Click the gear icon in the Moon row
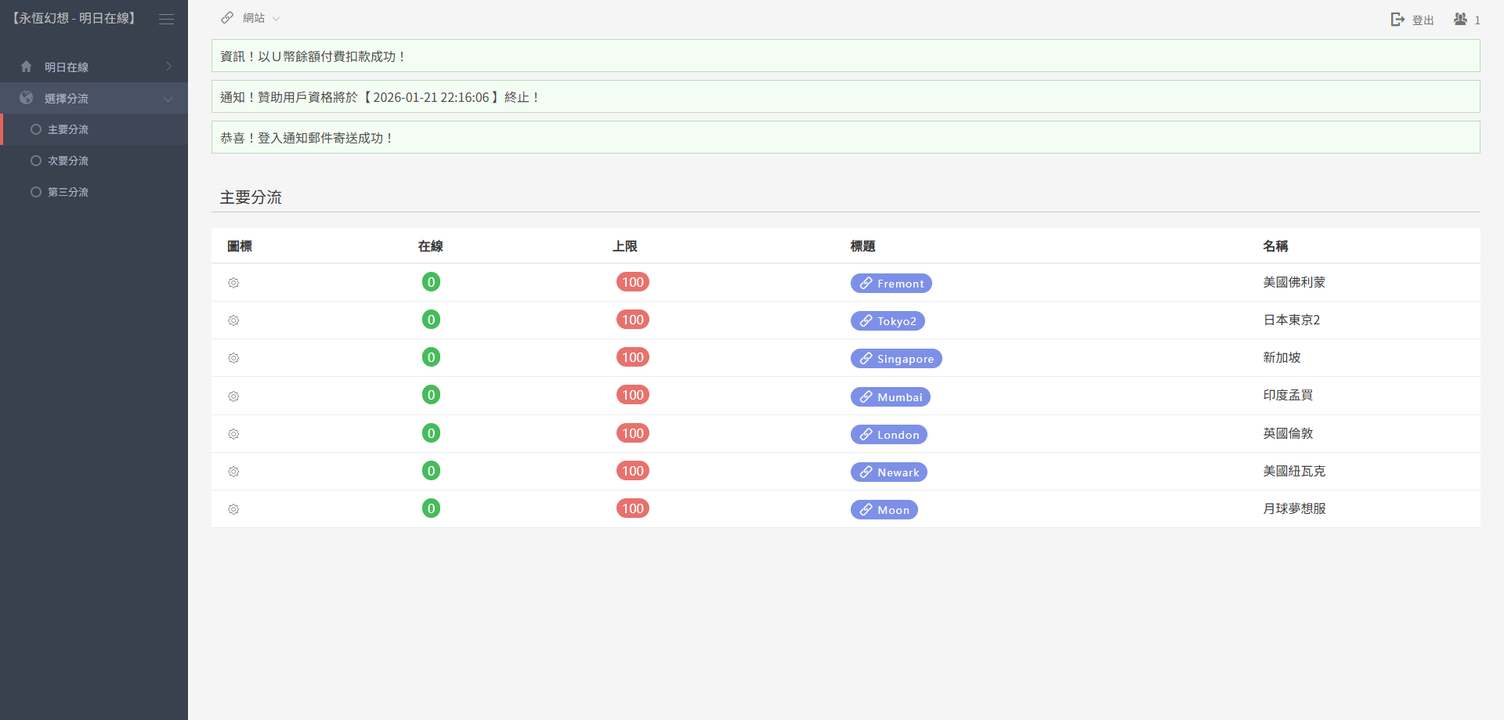This screenshot has width=1504, height=720. 233,509
